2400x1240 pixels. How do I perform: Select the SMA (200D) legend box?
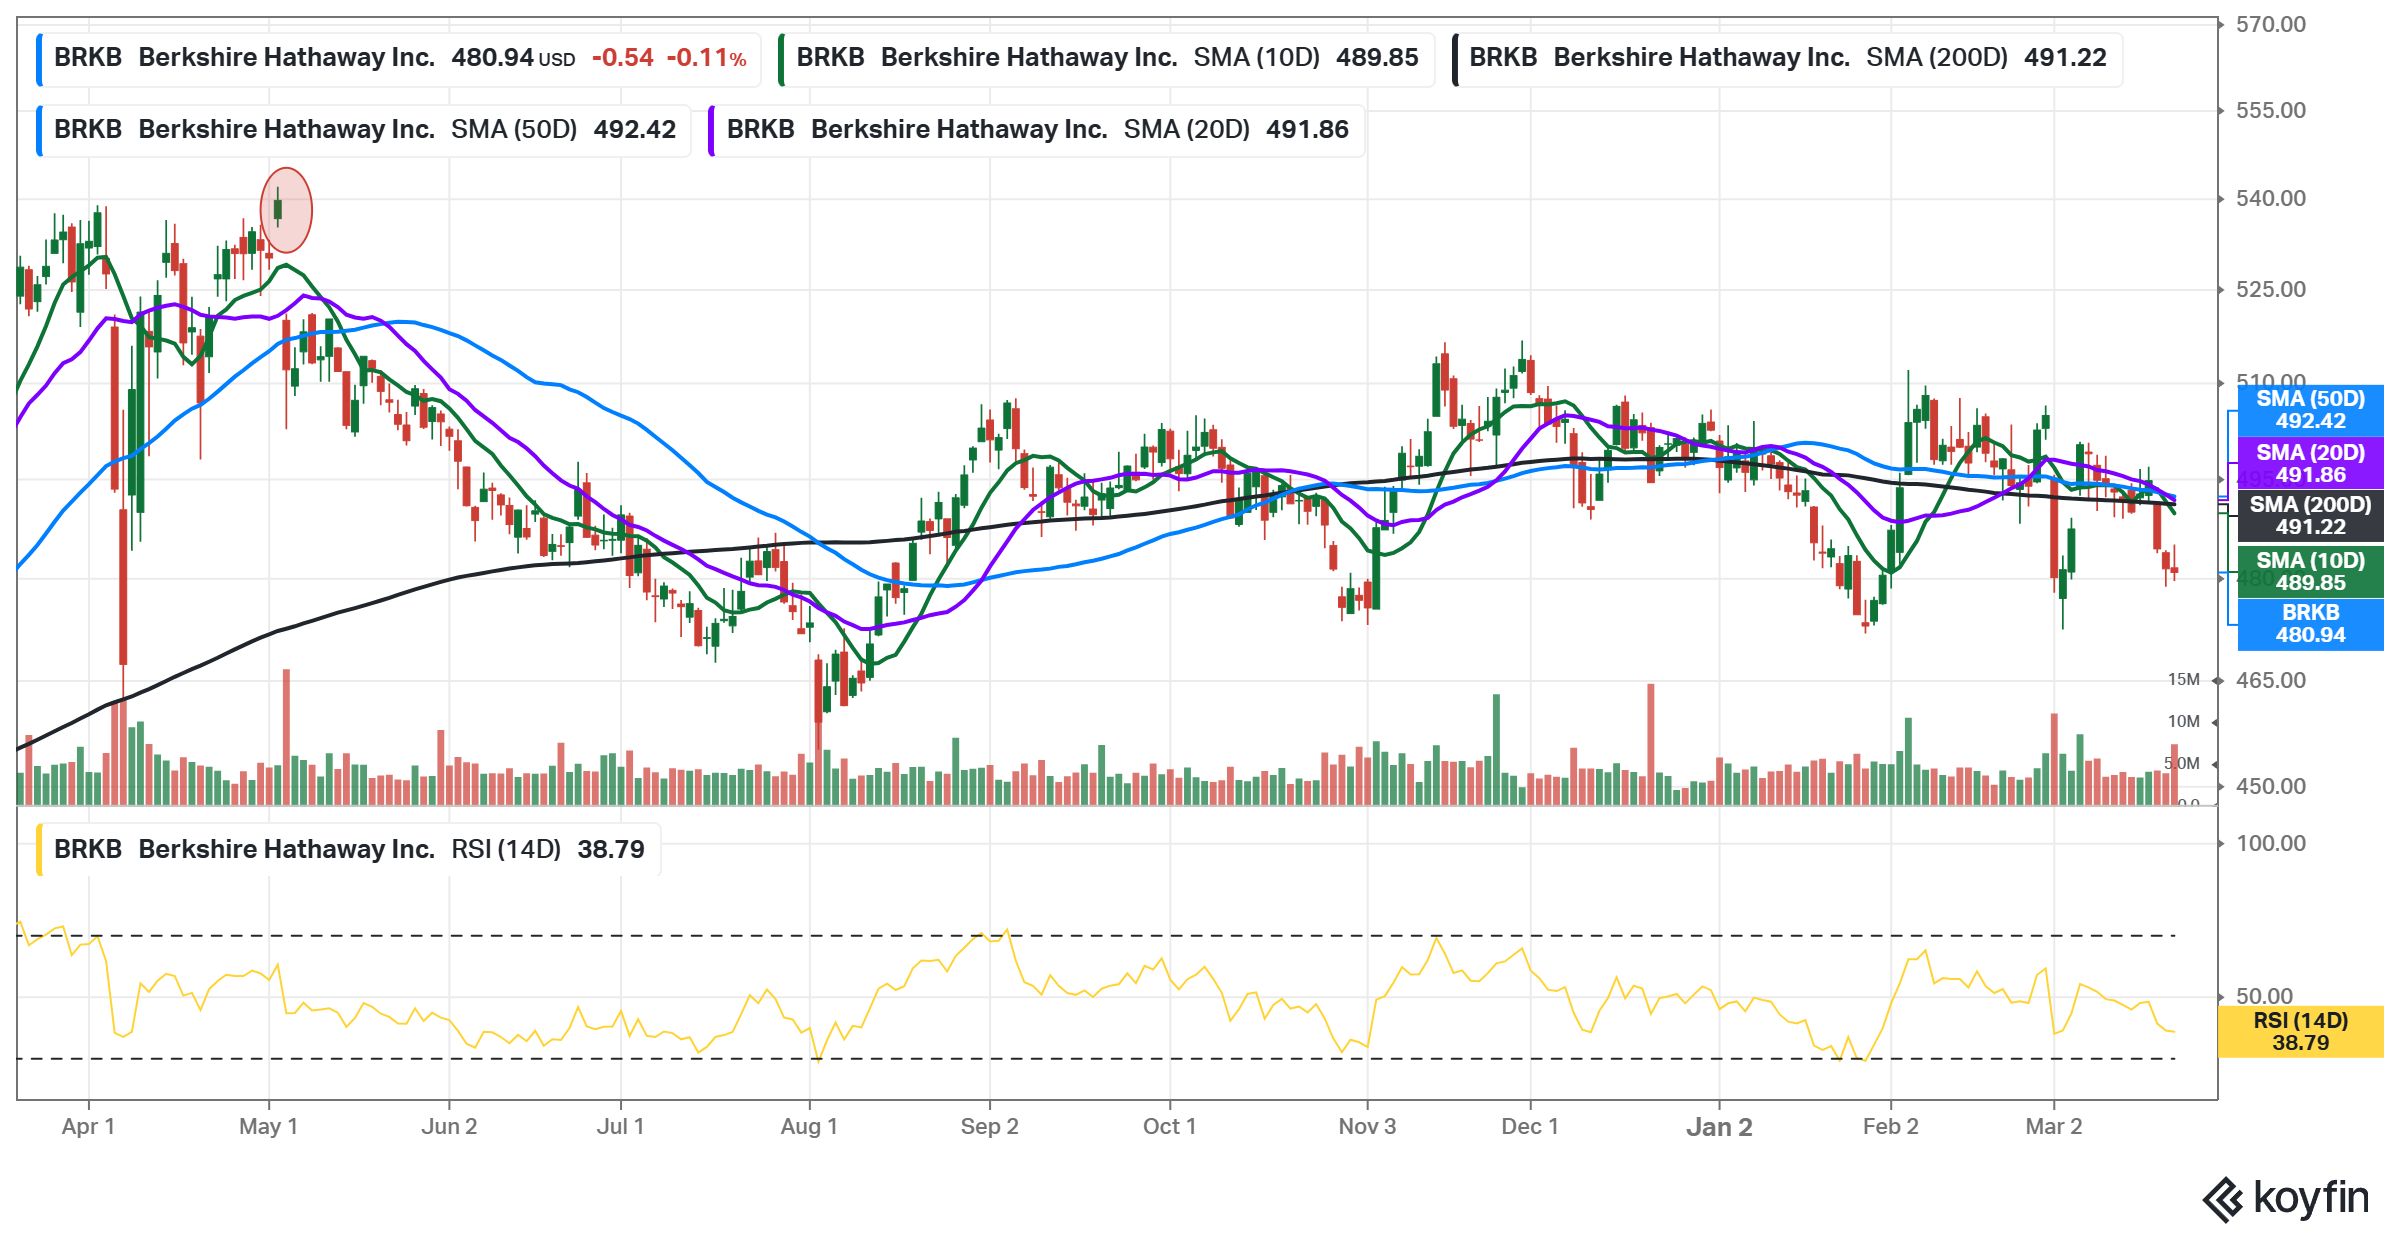1786,58
